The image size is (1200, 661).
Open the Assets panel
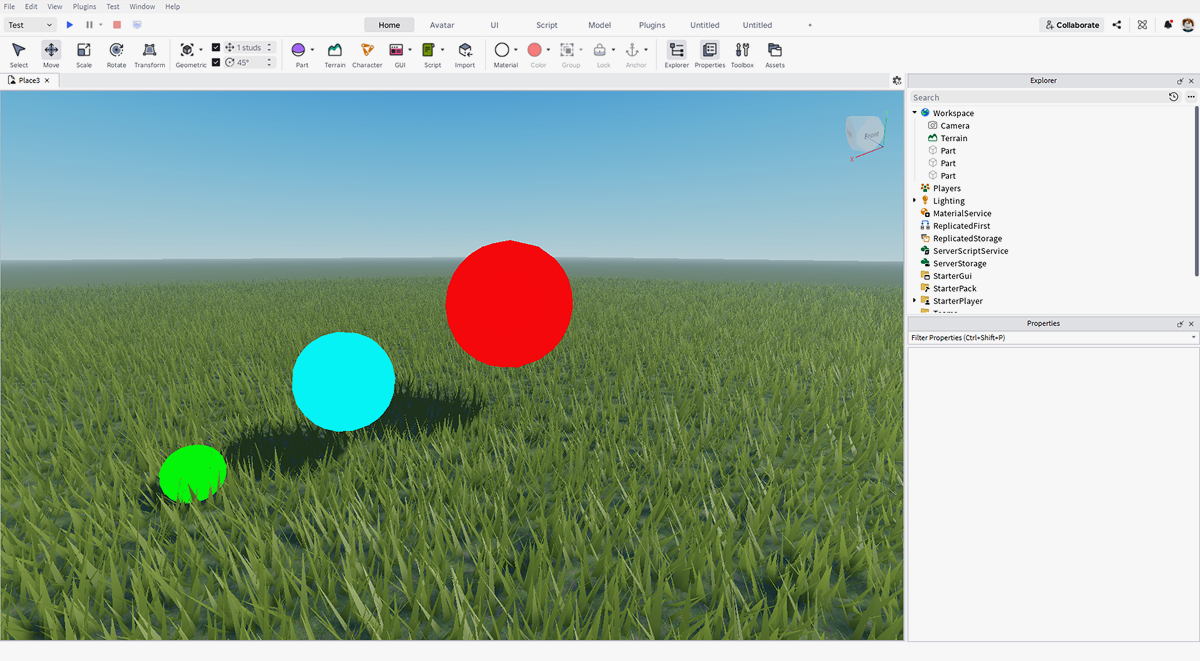775,55
